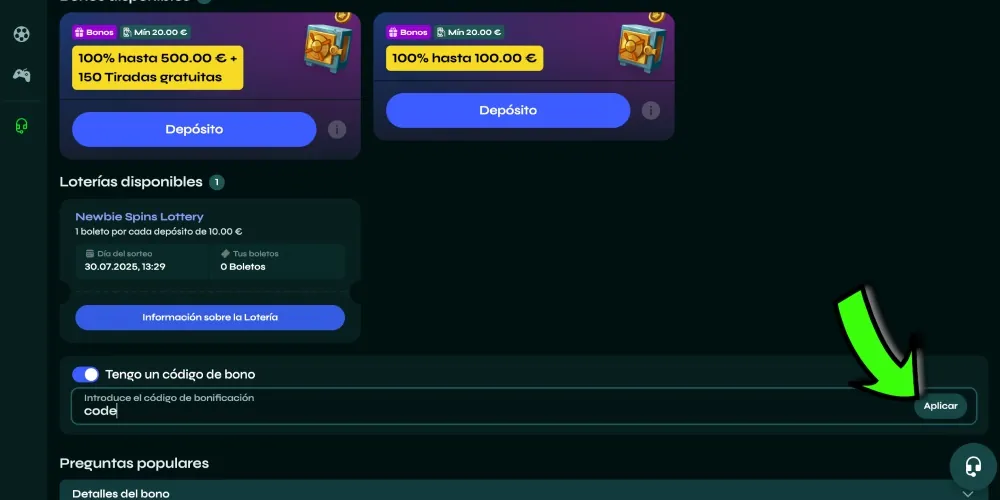Open the floating live chat headset button

point(973,467)
